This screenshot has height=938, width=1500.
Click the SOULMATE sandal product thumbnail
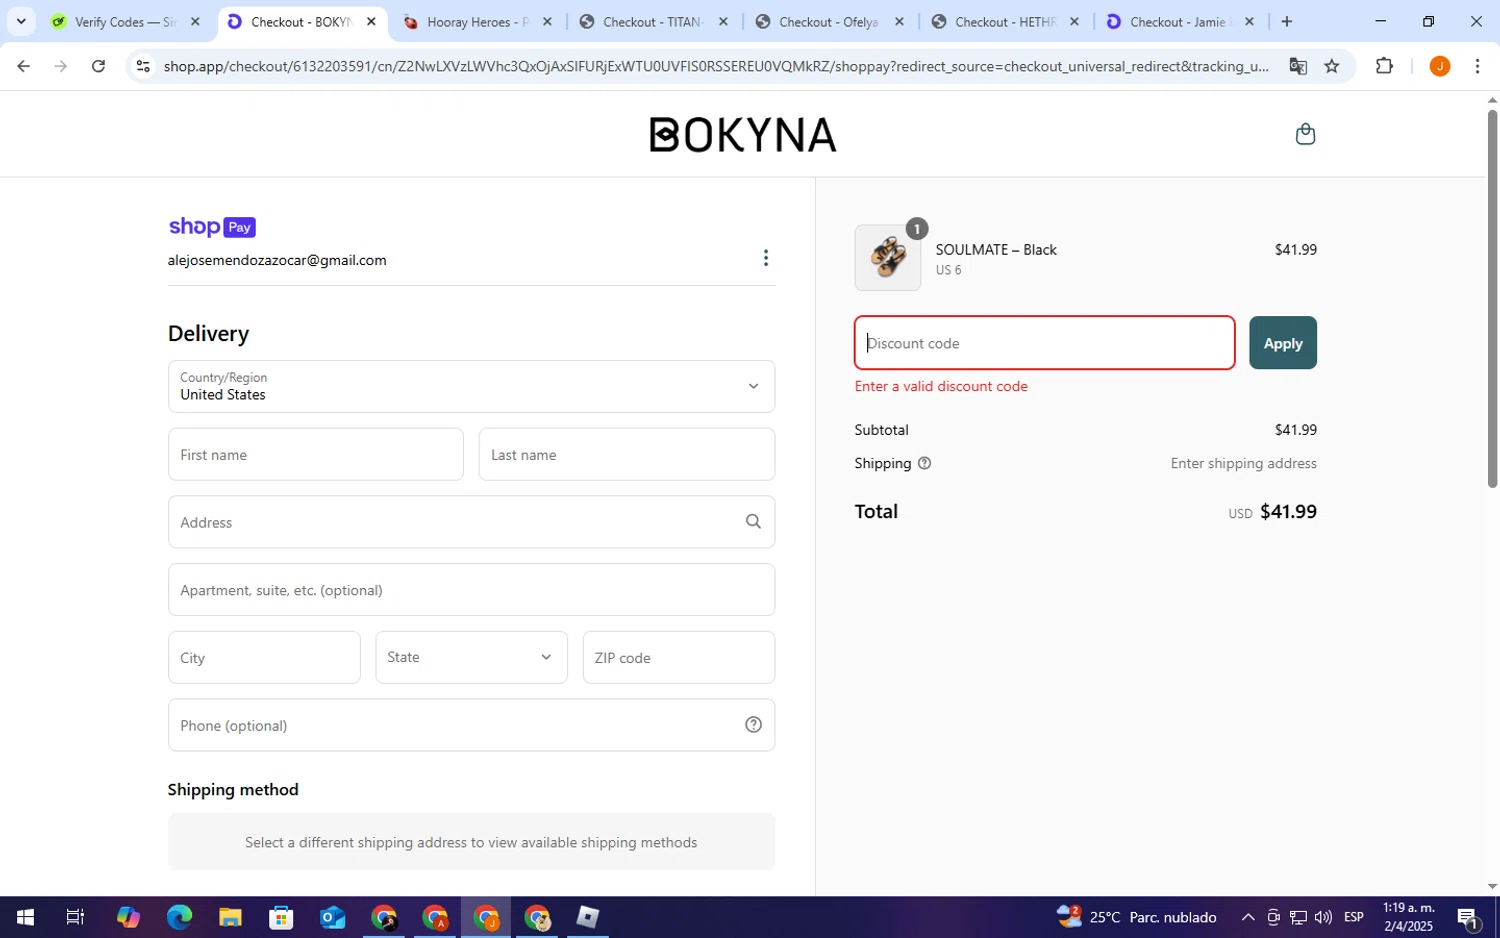[x=888, y=258]
